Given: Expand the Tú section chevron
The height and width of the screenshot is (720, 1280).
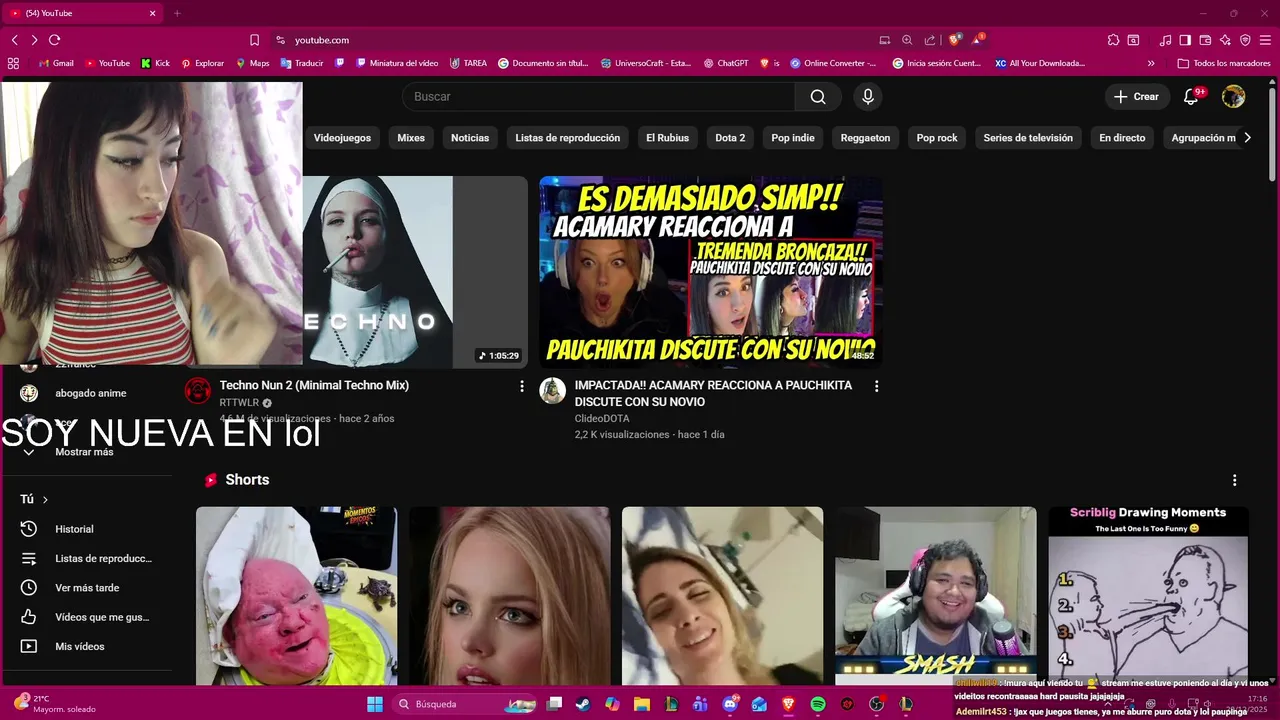Looking at the screenshot, I should click(x=45, y=499).
